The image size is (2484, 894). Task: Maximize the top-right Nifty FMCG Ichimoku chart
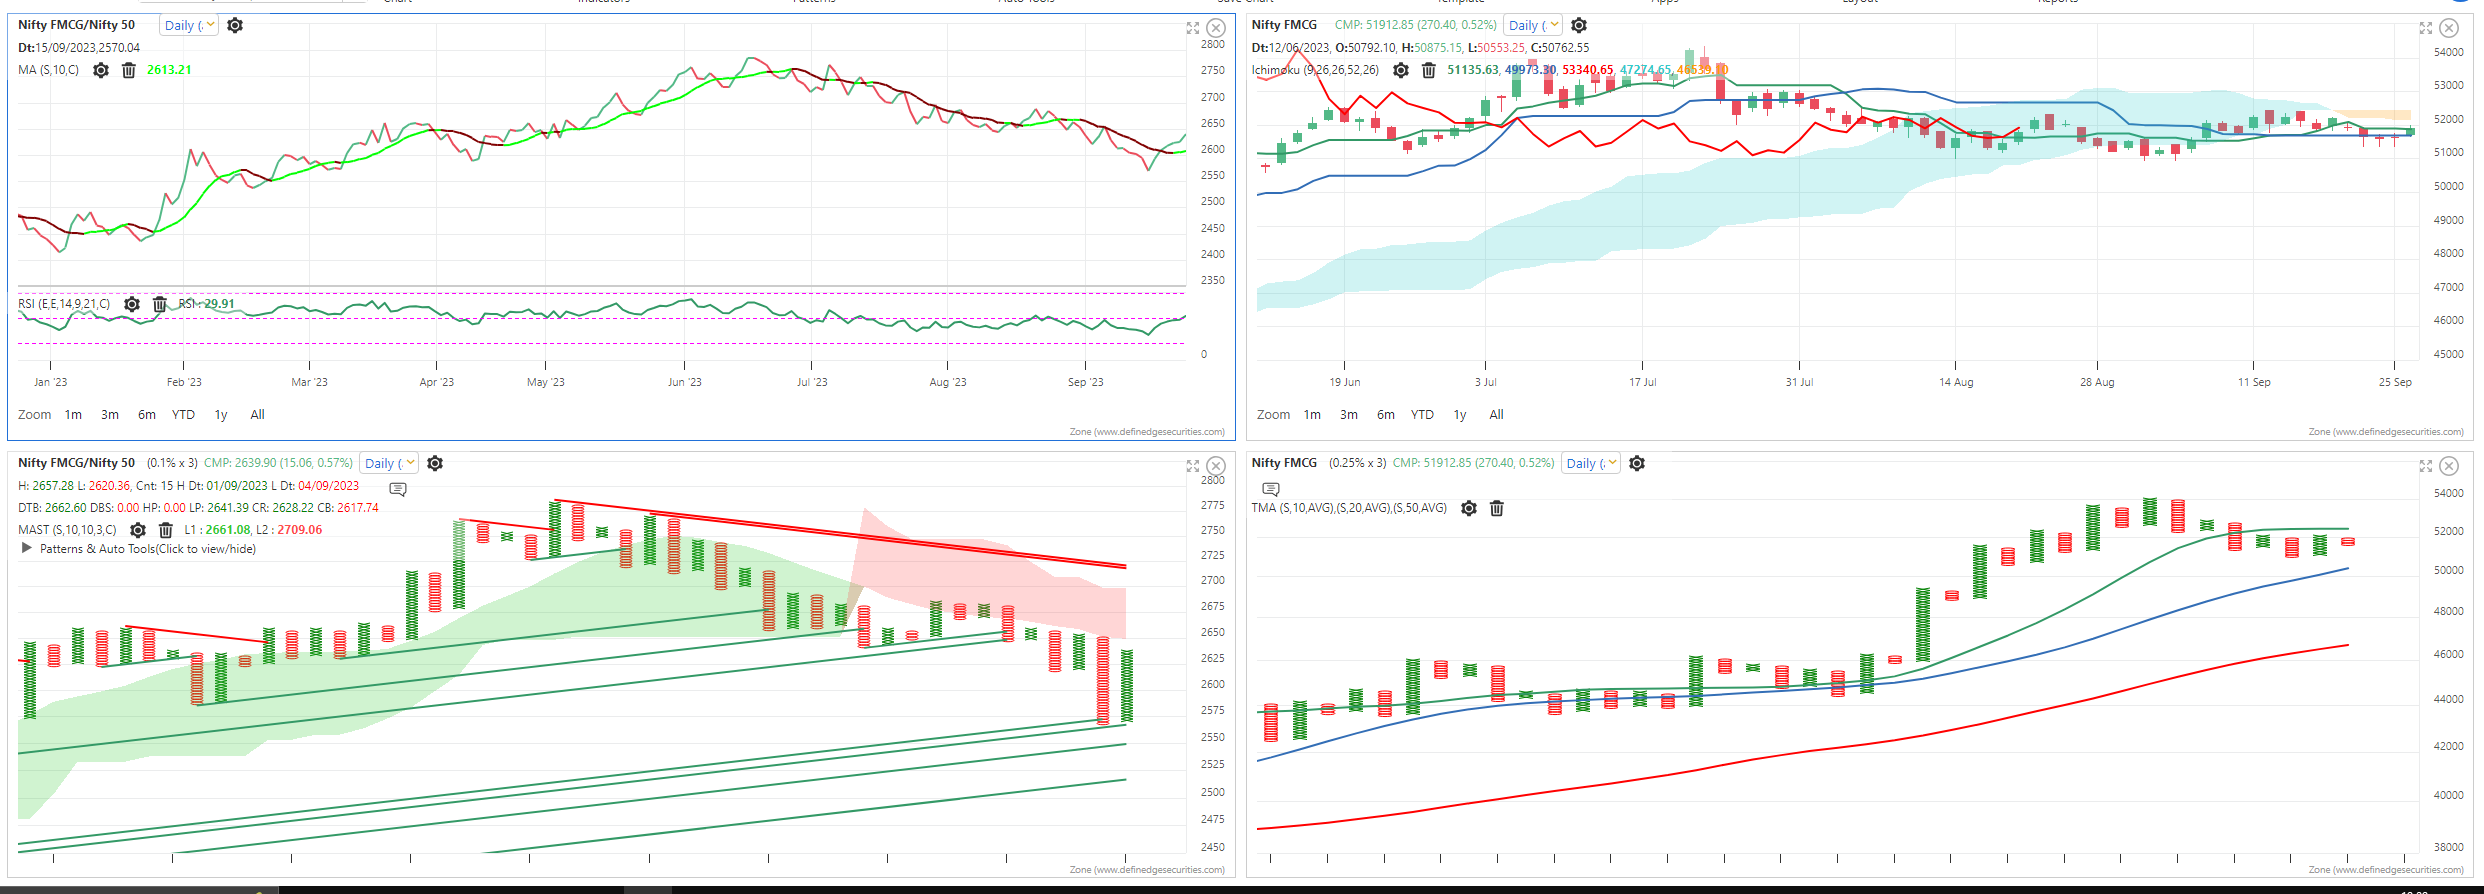[x=2425, y=28]
